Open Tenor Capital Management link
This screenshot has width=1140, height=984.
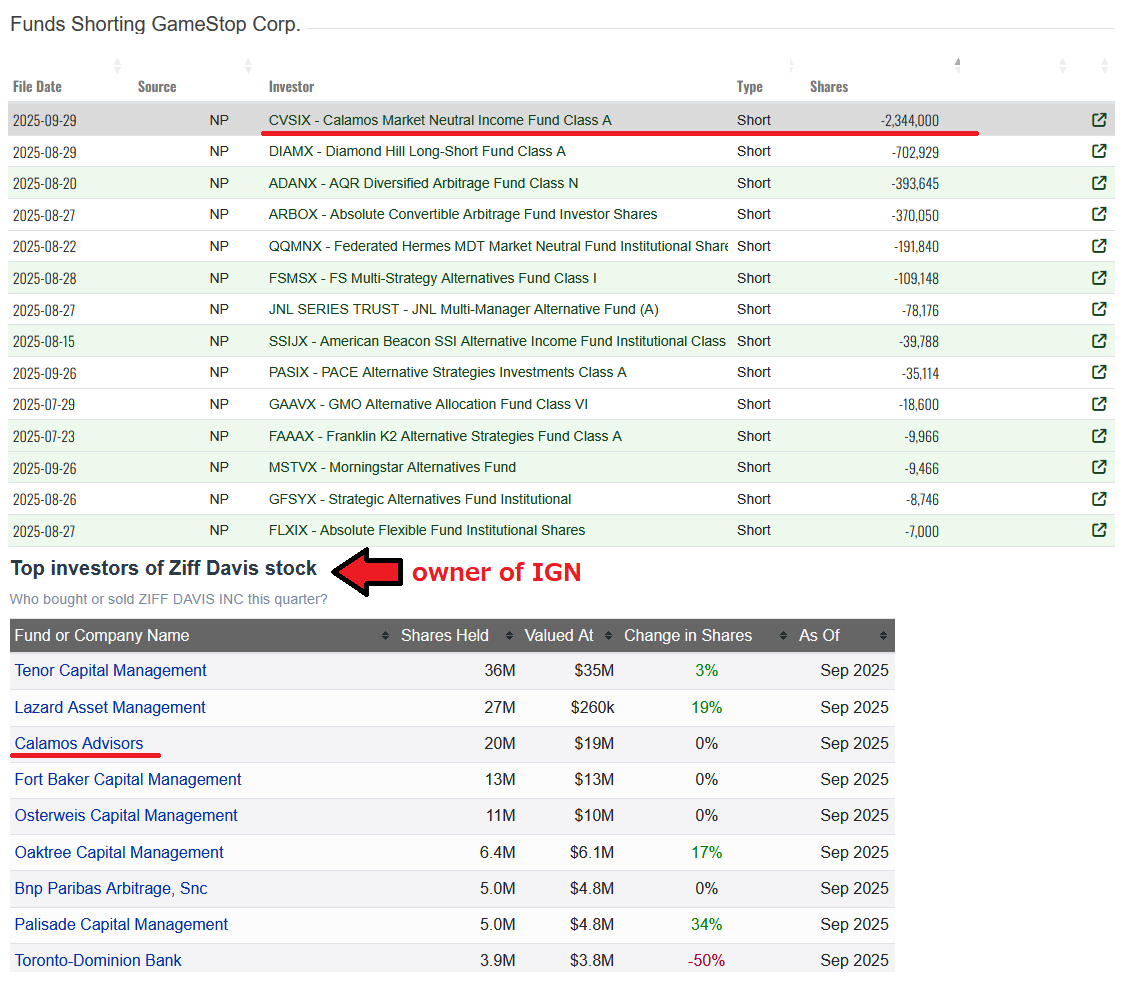point(111,671)
